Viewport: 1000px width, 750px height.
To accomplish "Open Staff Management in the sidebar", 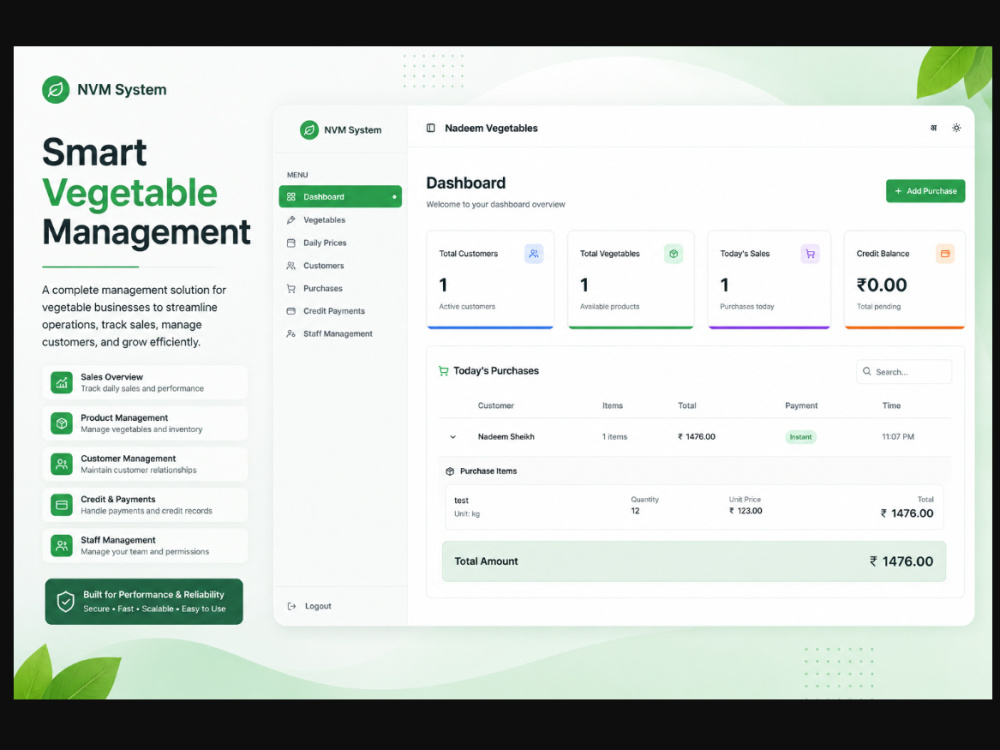I will (x=340, y=334).
